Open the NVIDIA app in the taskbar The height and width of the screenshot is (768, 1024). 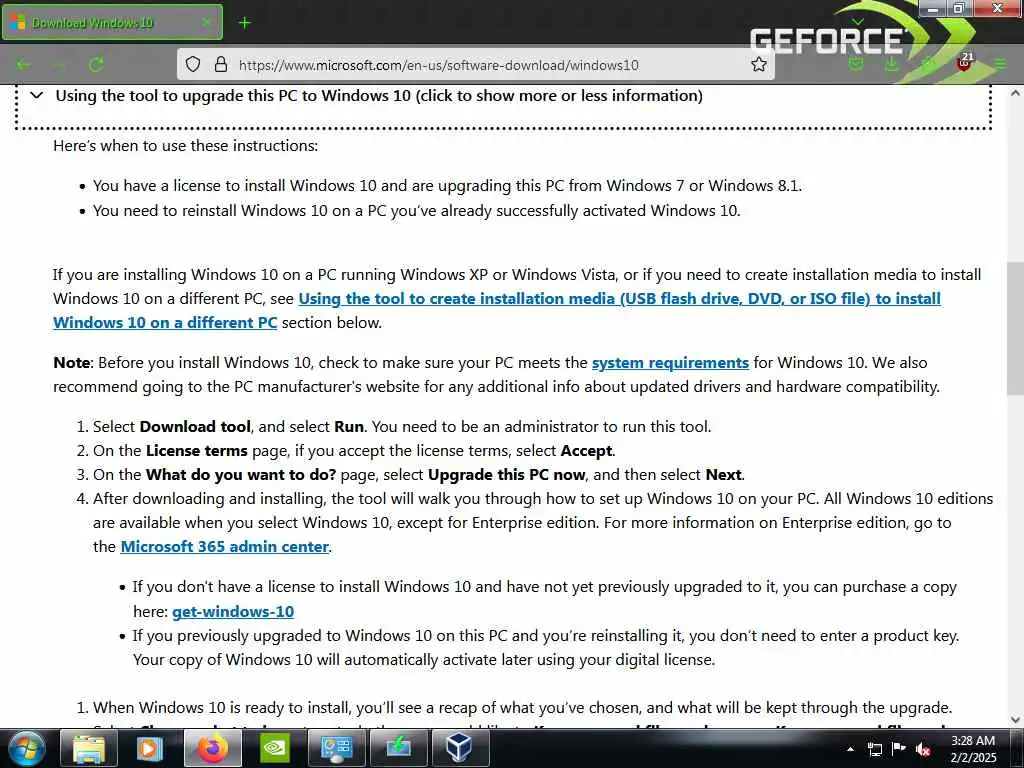click(274, 748)
